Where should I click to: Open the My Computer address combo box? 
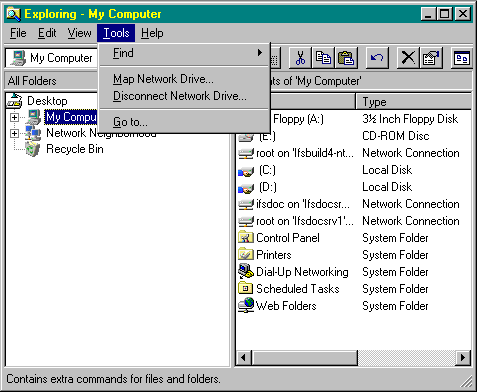point(52,58)
